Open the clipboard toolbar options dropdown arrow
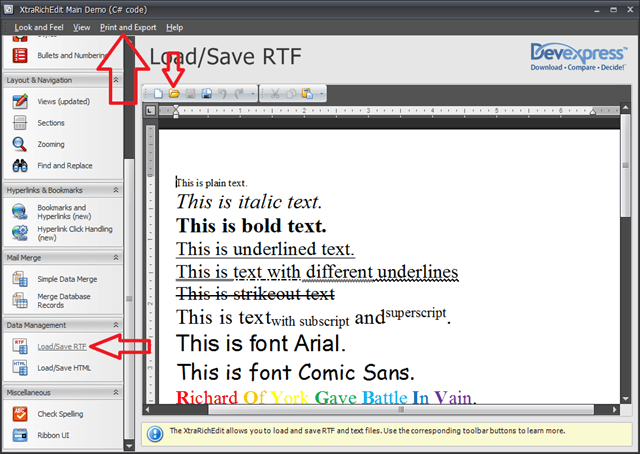Screen dimensions: 640x454 point(322,94)
